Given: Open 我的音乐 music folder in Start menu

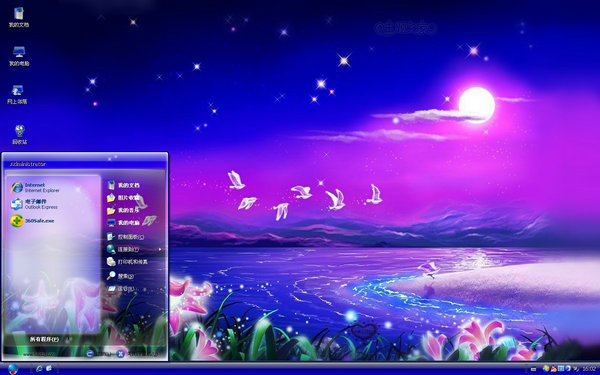Looking at the screenshot, I should [123, 210].
